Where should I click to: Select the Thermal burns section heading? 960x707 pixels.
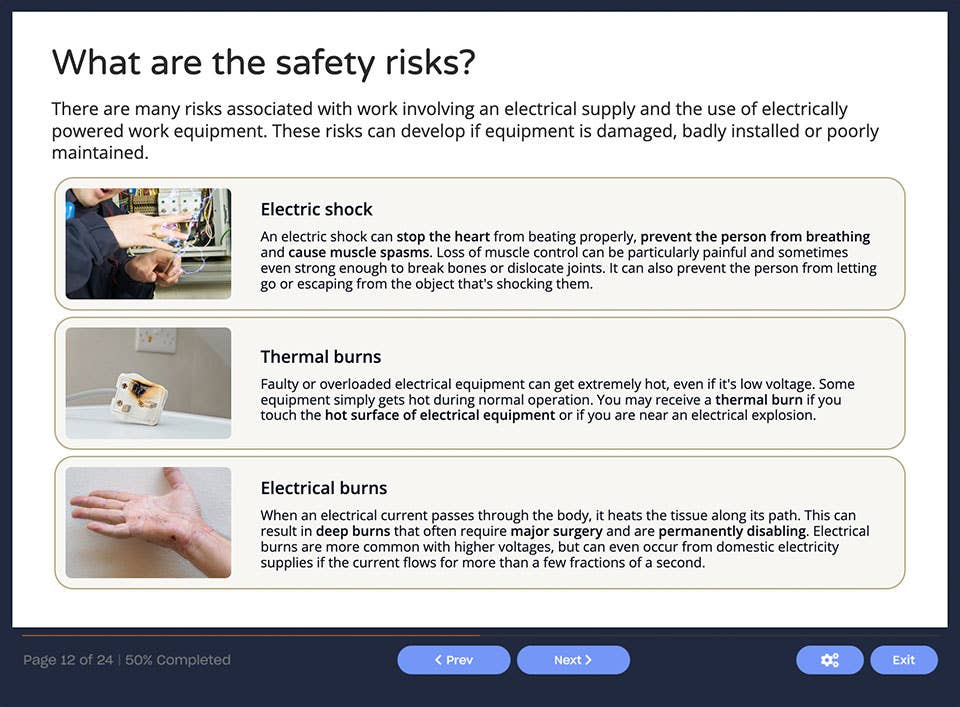pos(321,357)
